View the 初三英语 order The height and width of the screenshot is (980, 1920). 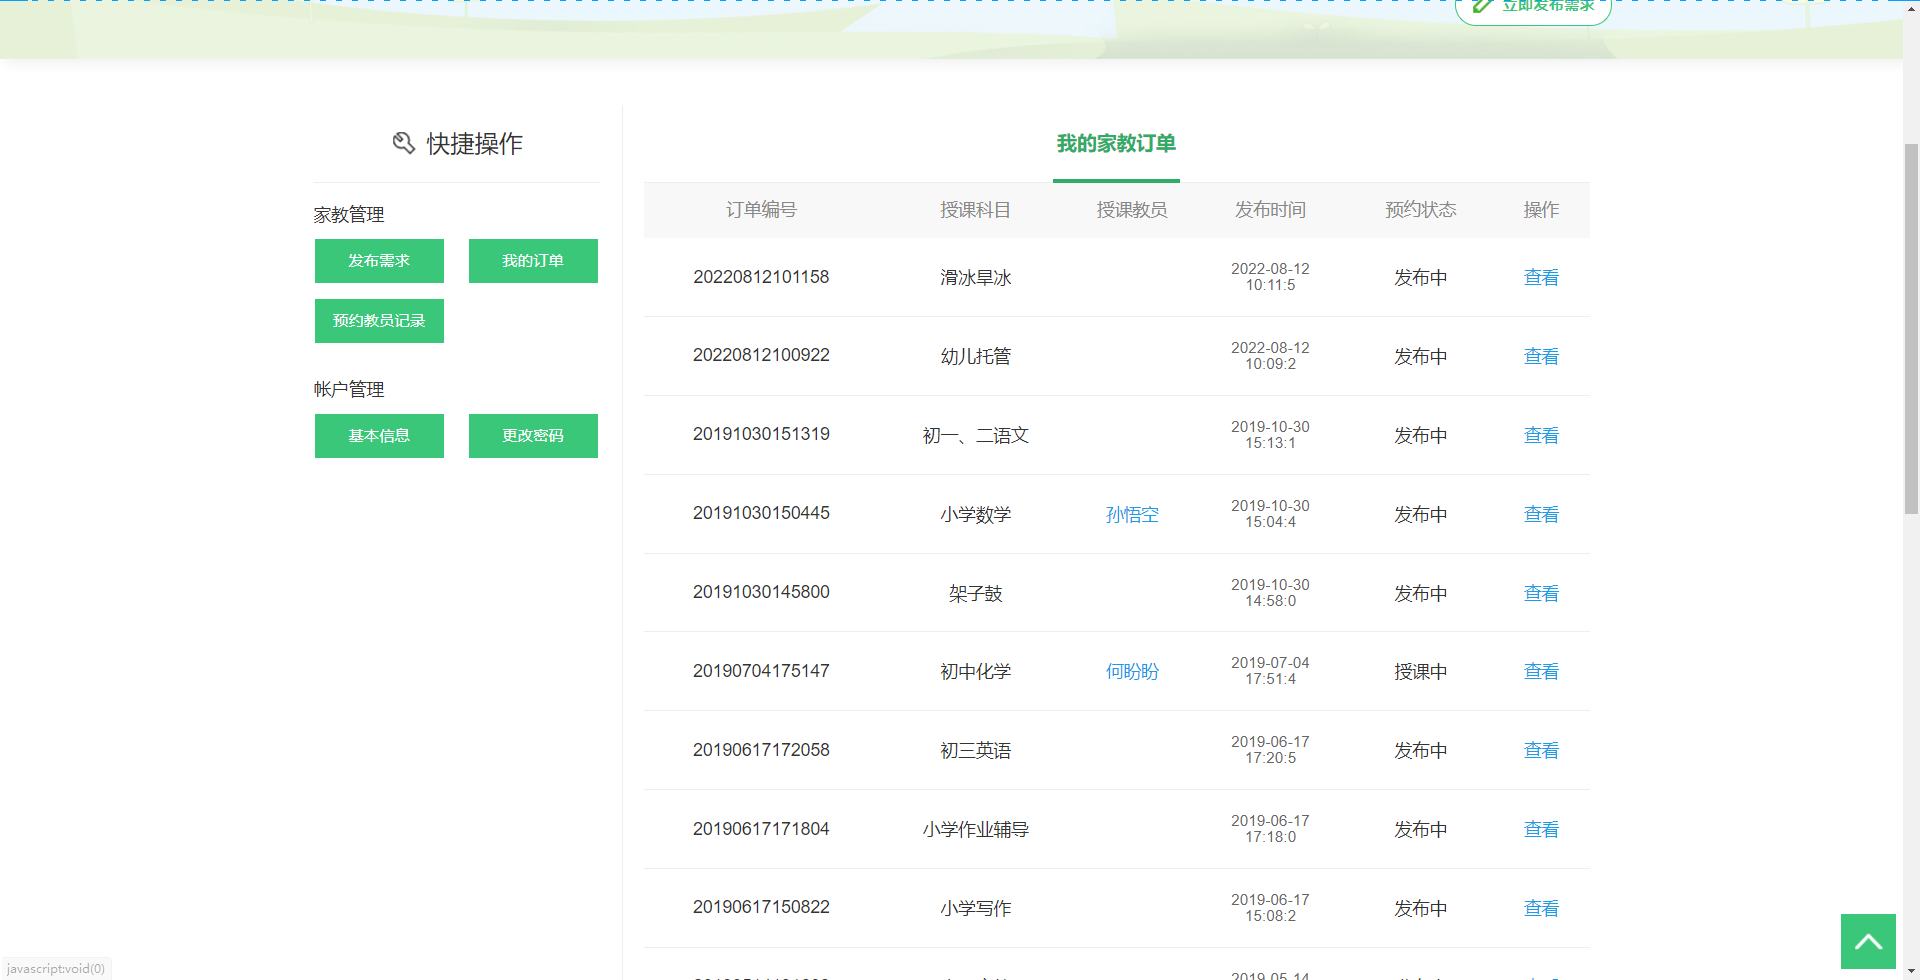click(x=1541, y=751)
